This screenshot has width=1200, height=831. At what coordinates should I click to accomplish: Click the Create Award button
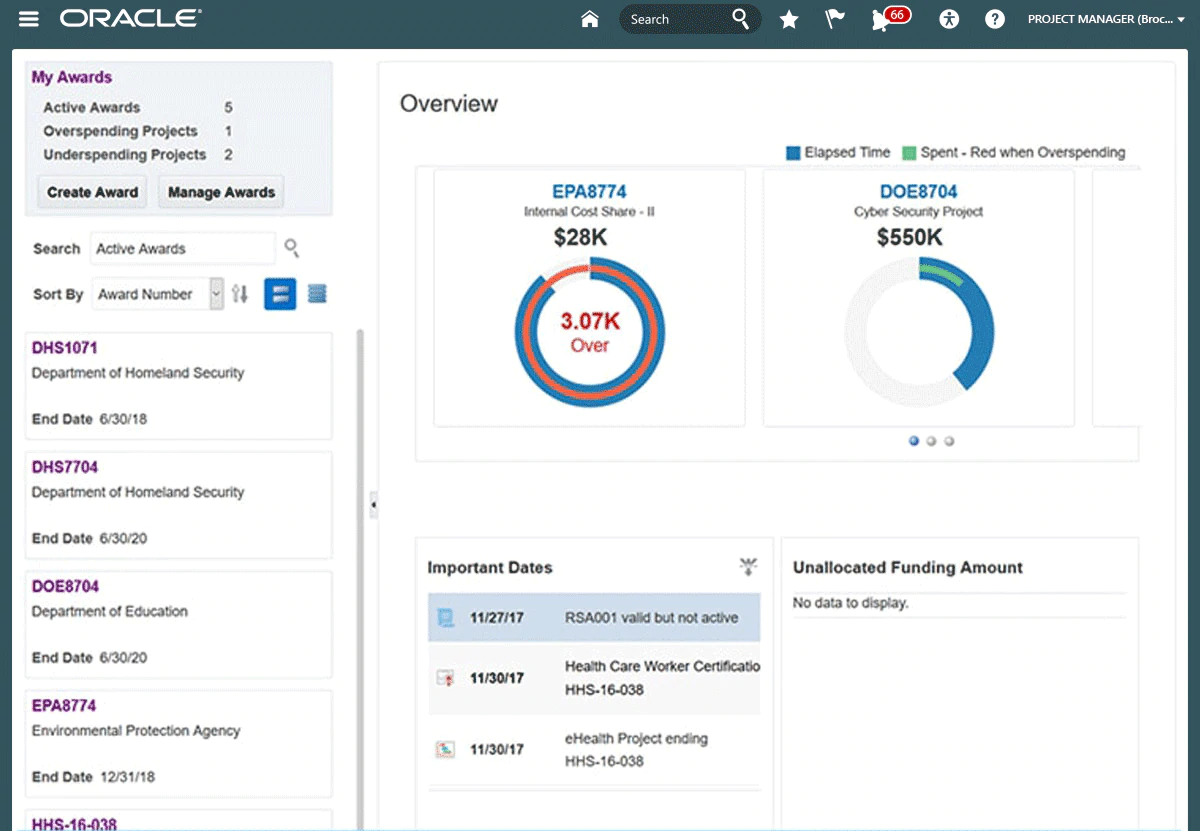[x=93, y=192]
